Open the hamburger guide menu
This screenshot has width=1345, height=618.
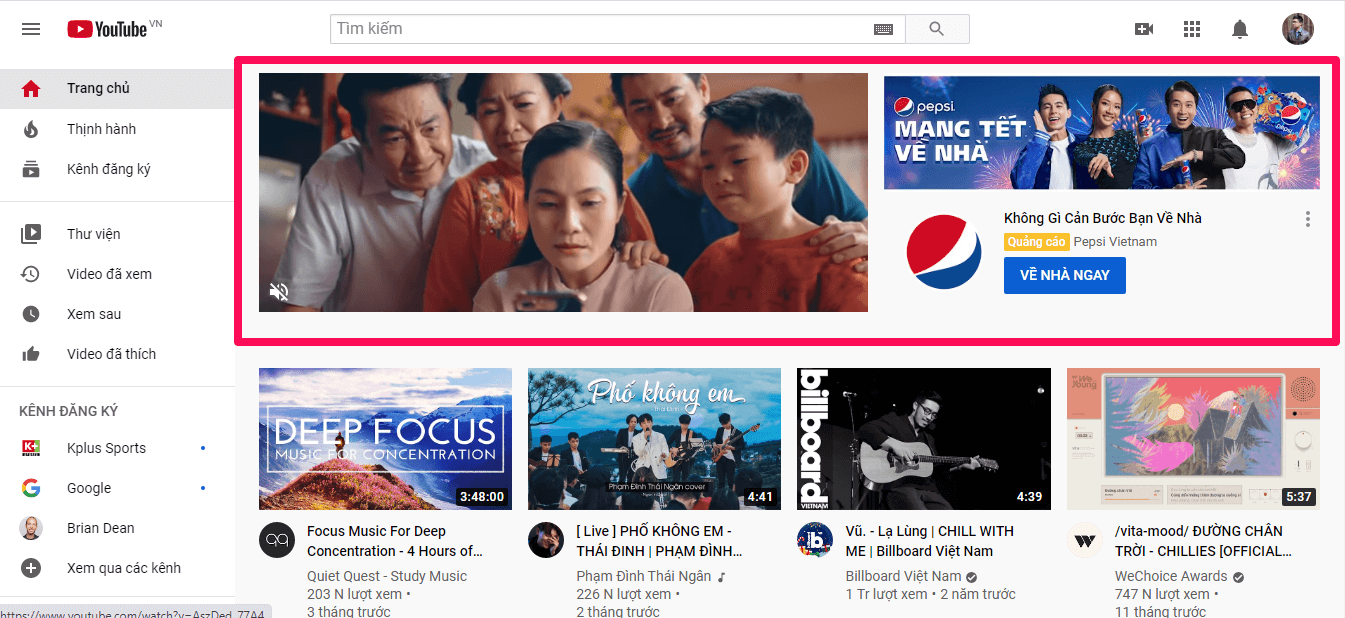(x=31, y=29)
